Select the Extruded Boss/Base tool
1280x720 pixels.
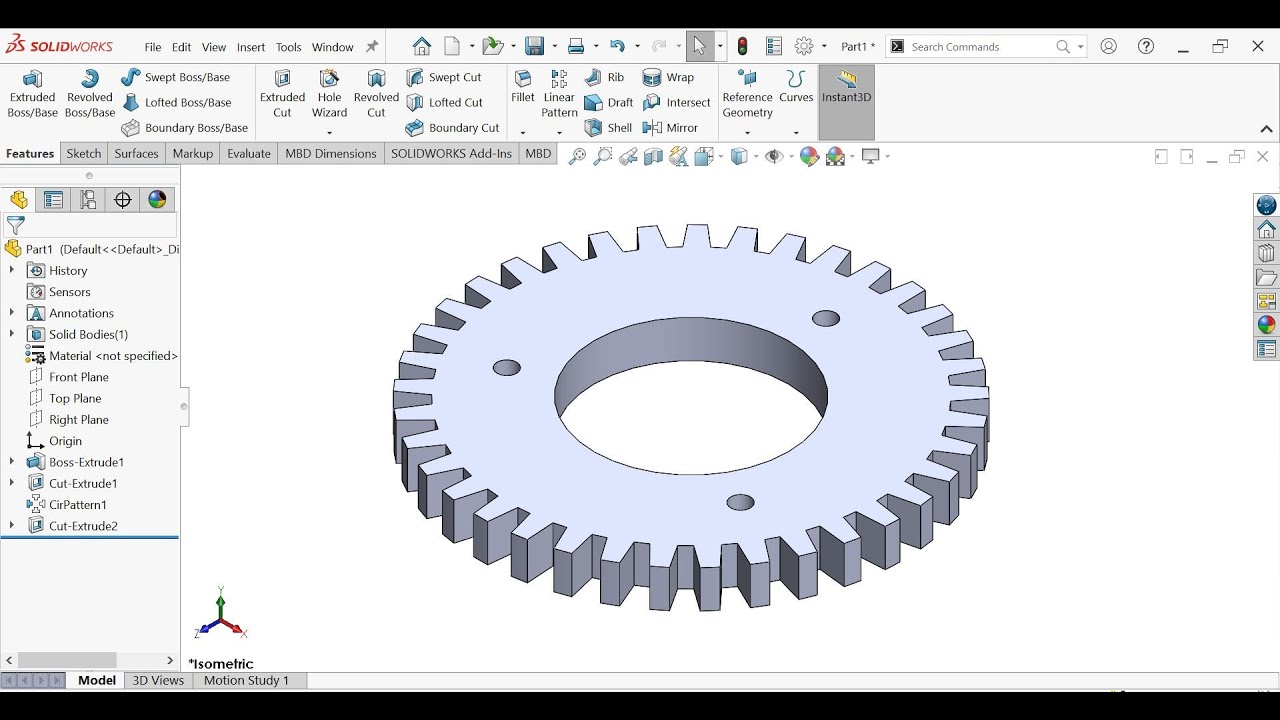click(32, 94)
